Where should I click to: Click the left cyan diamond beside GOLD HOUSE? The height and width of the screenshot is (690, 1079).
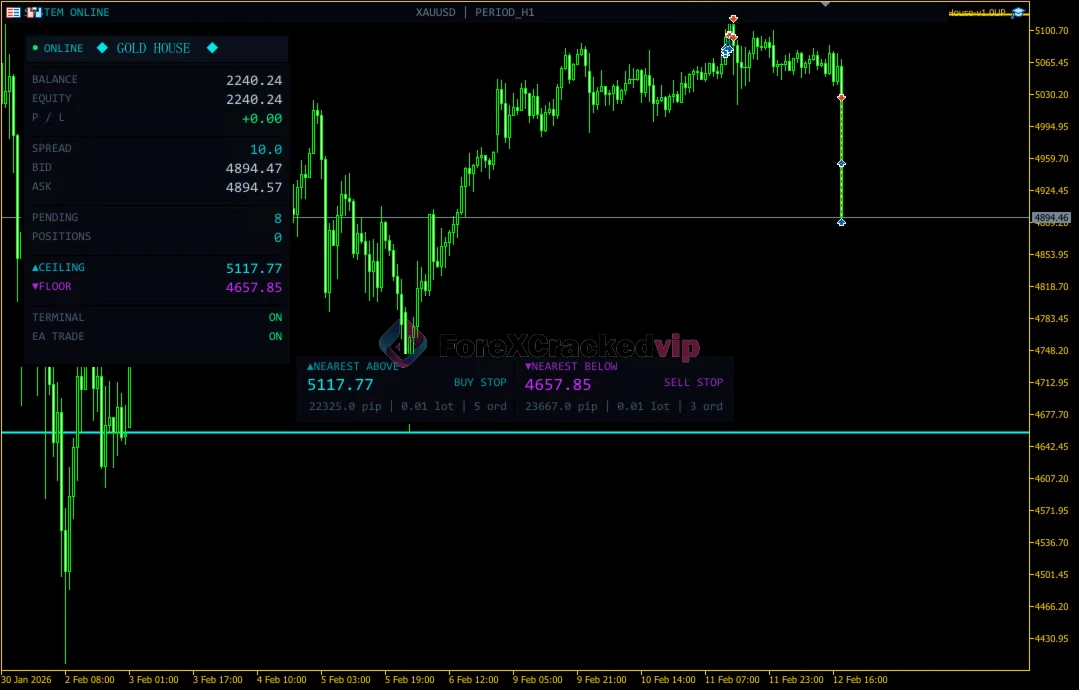pyautogui.click(x=102, y=48)
